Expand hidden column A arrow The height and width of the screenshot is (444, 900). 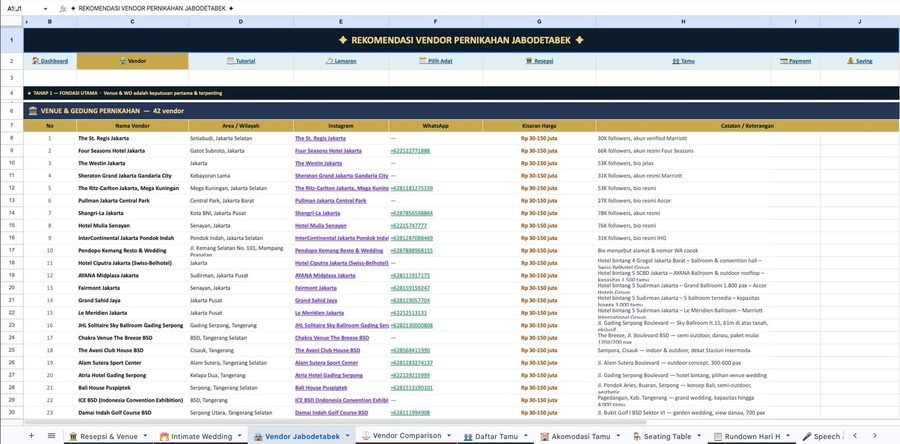pos(27,22)
